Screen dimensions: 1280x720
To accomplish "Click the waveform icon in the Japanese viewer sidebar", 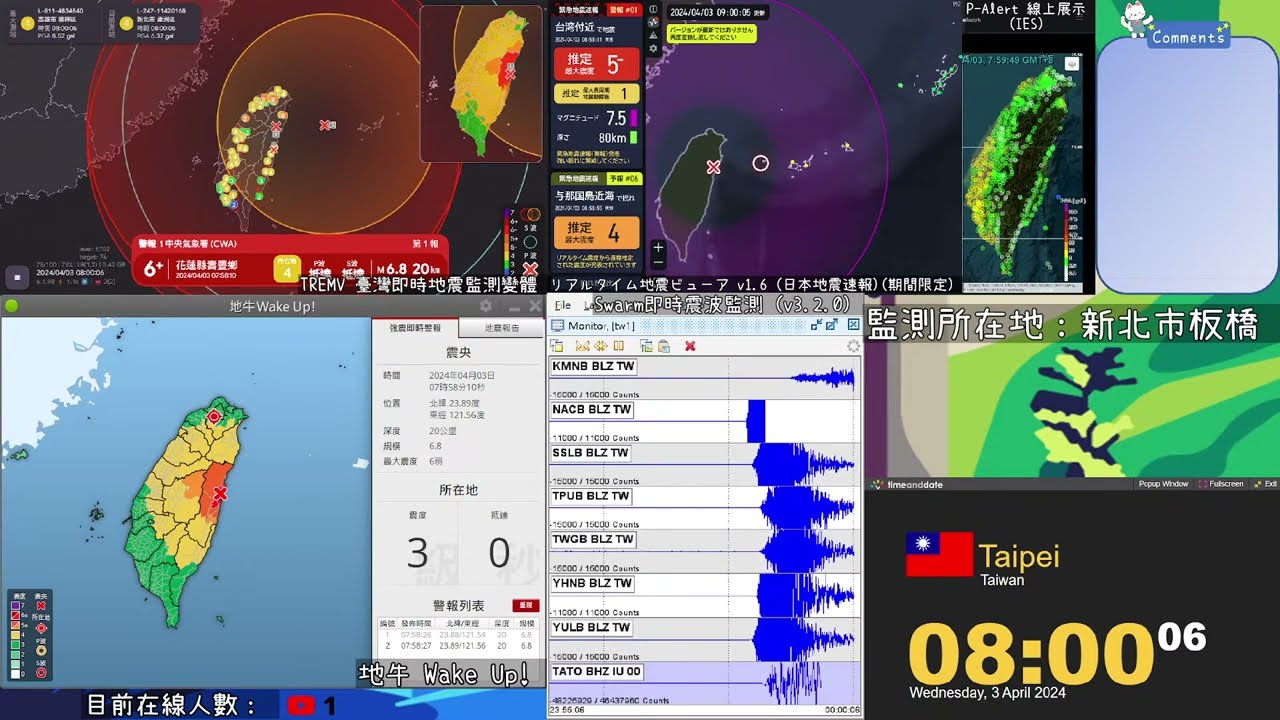I will 653,22.
